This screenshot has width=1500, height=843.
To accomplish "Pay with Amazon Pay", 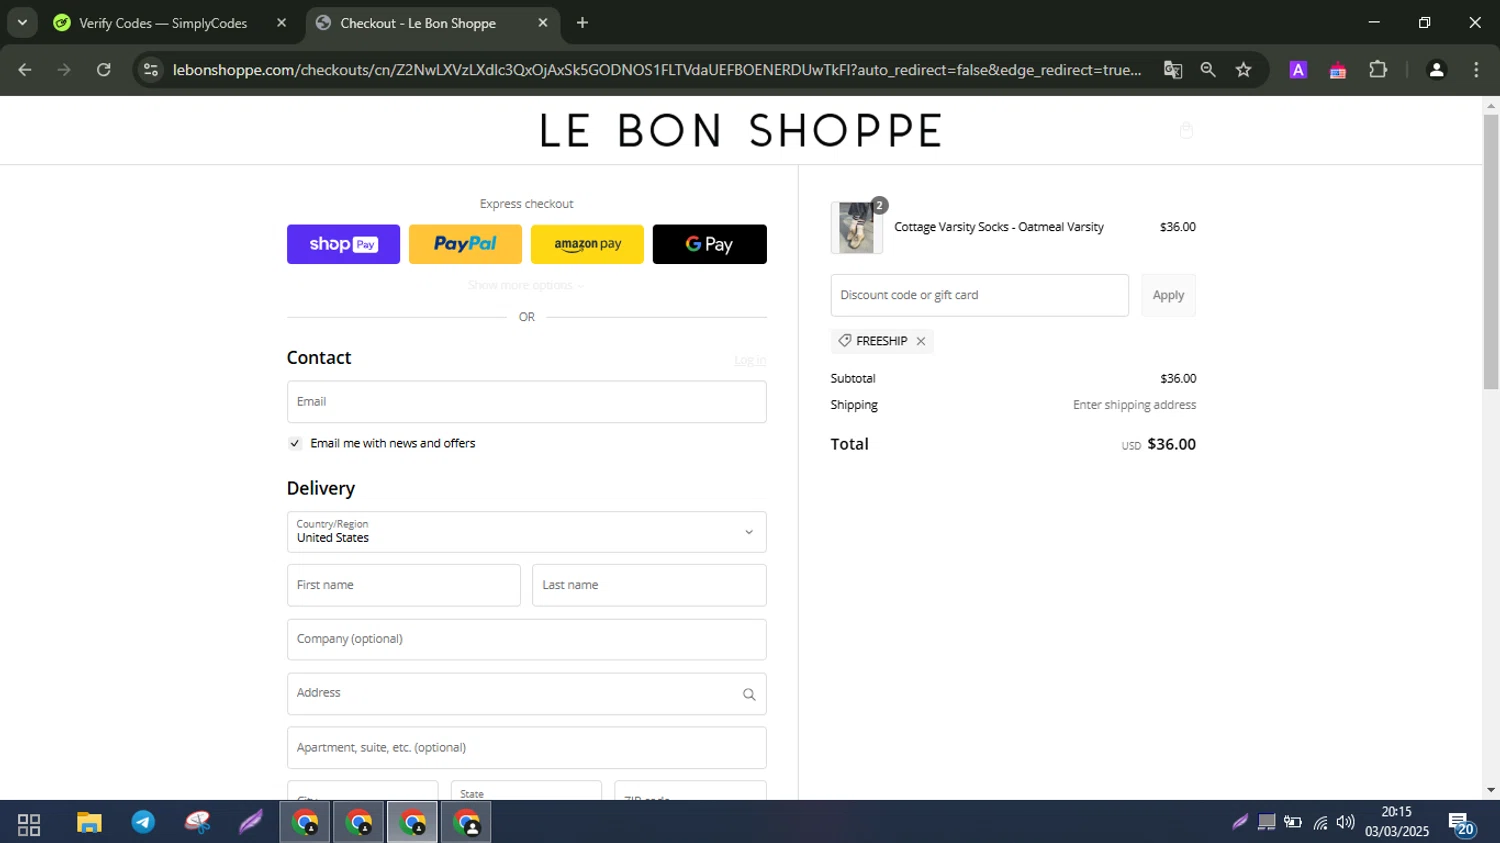I will click(x=587, y=244).
